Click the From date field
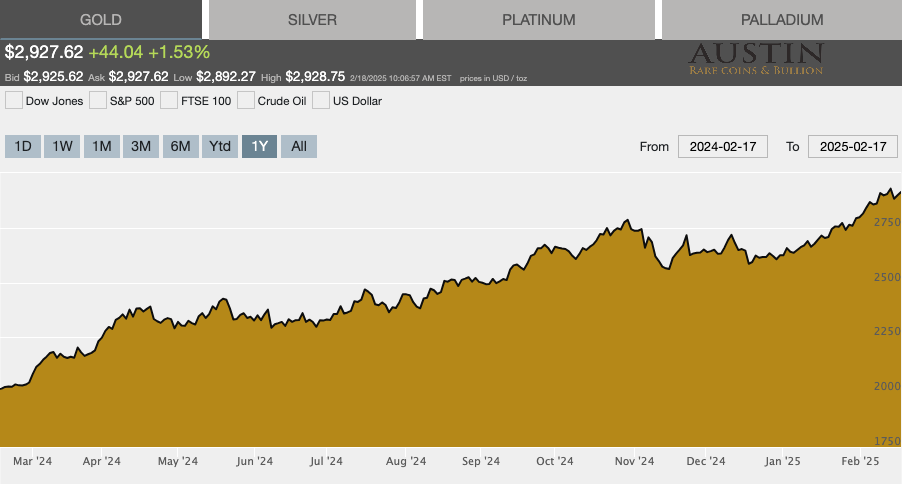Viewport: 902px width, 484px height. click(x=723, y=146)
